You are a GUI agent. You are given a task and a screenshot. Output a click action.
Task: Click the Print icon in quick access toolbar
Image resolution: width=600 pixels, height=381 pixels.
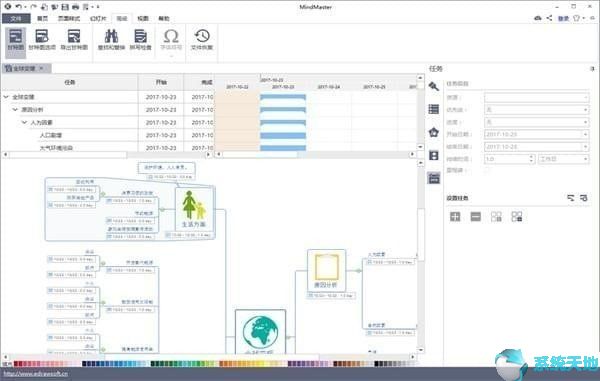75,7
